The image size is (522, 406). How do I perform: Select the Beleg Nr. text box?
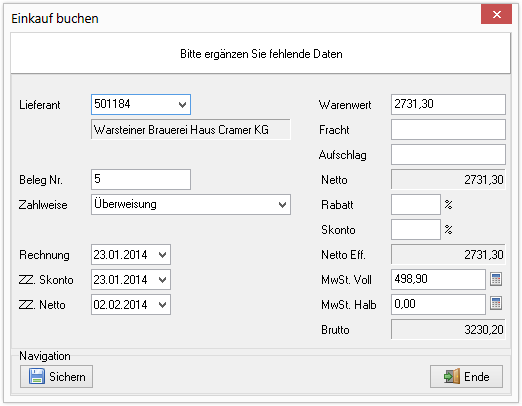pyautogui.click(x=141, y=179)
